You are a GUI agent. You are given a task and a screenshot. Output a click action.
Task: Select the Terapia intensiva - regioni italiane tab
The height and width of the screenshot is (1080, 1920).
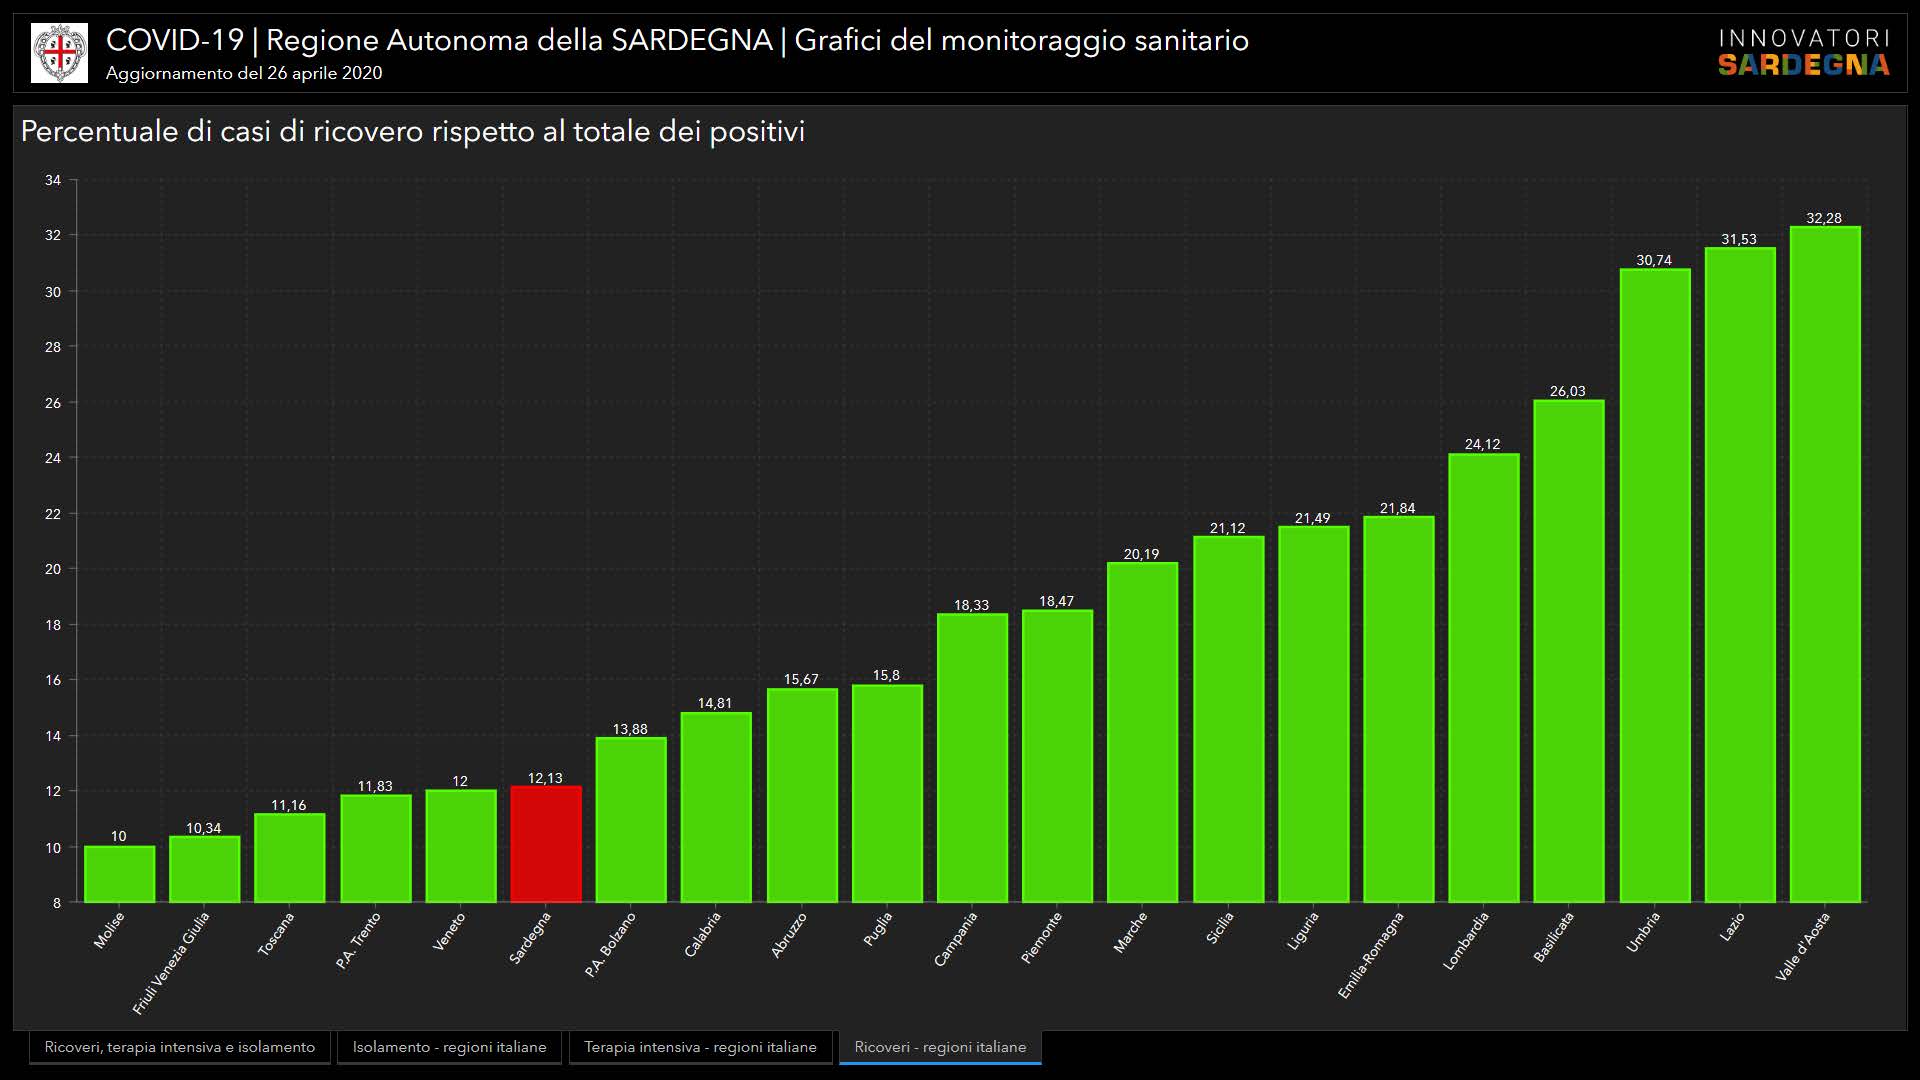pyautogui.click(x=700, y=1047)
